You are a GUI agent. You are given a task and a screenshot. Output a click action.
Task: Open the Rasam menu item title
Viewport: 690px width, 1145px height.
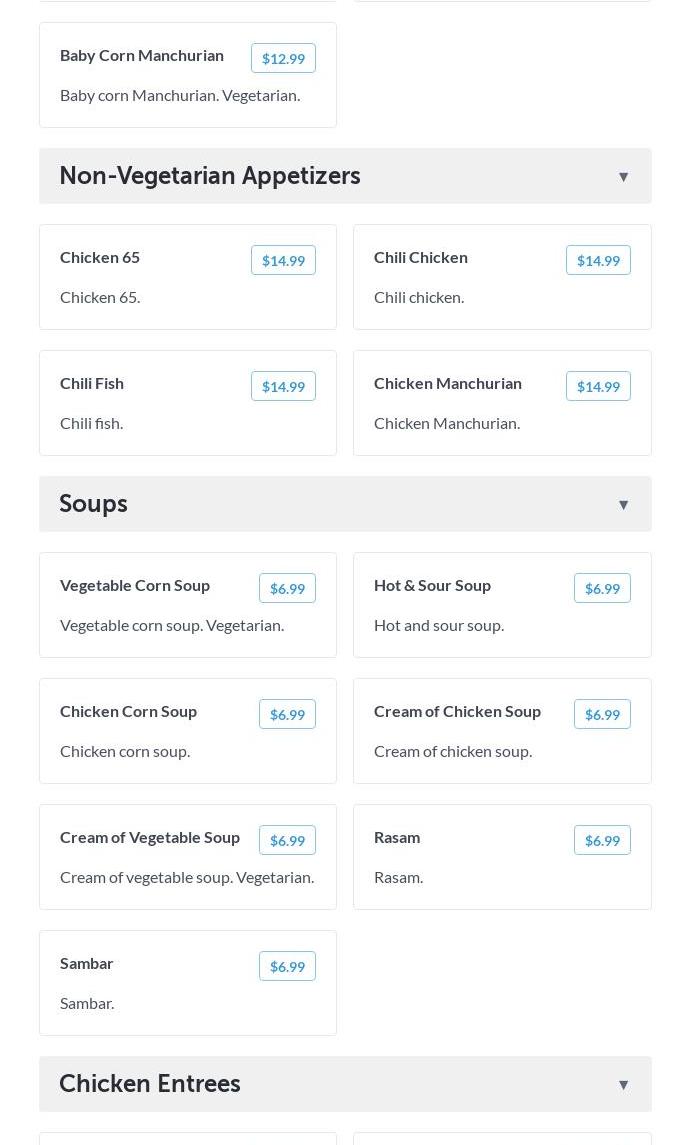397,837
